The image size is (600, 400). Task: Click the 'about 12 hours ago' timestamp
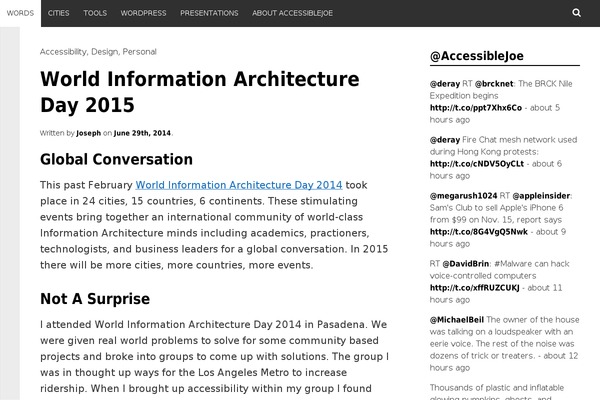click(x=504, y=362)
